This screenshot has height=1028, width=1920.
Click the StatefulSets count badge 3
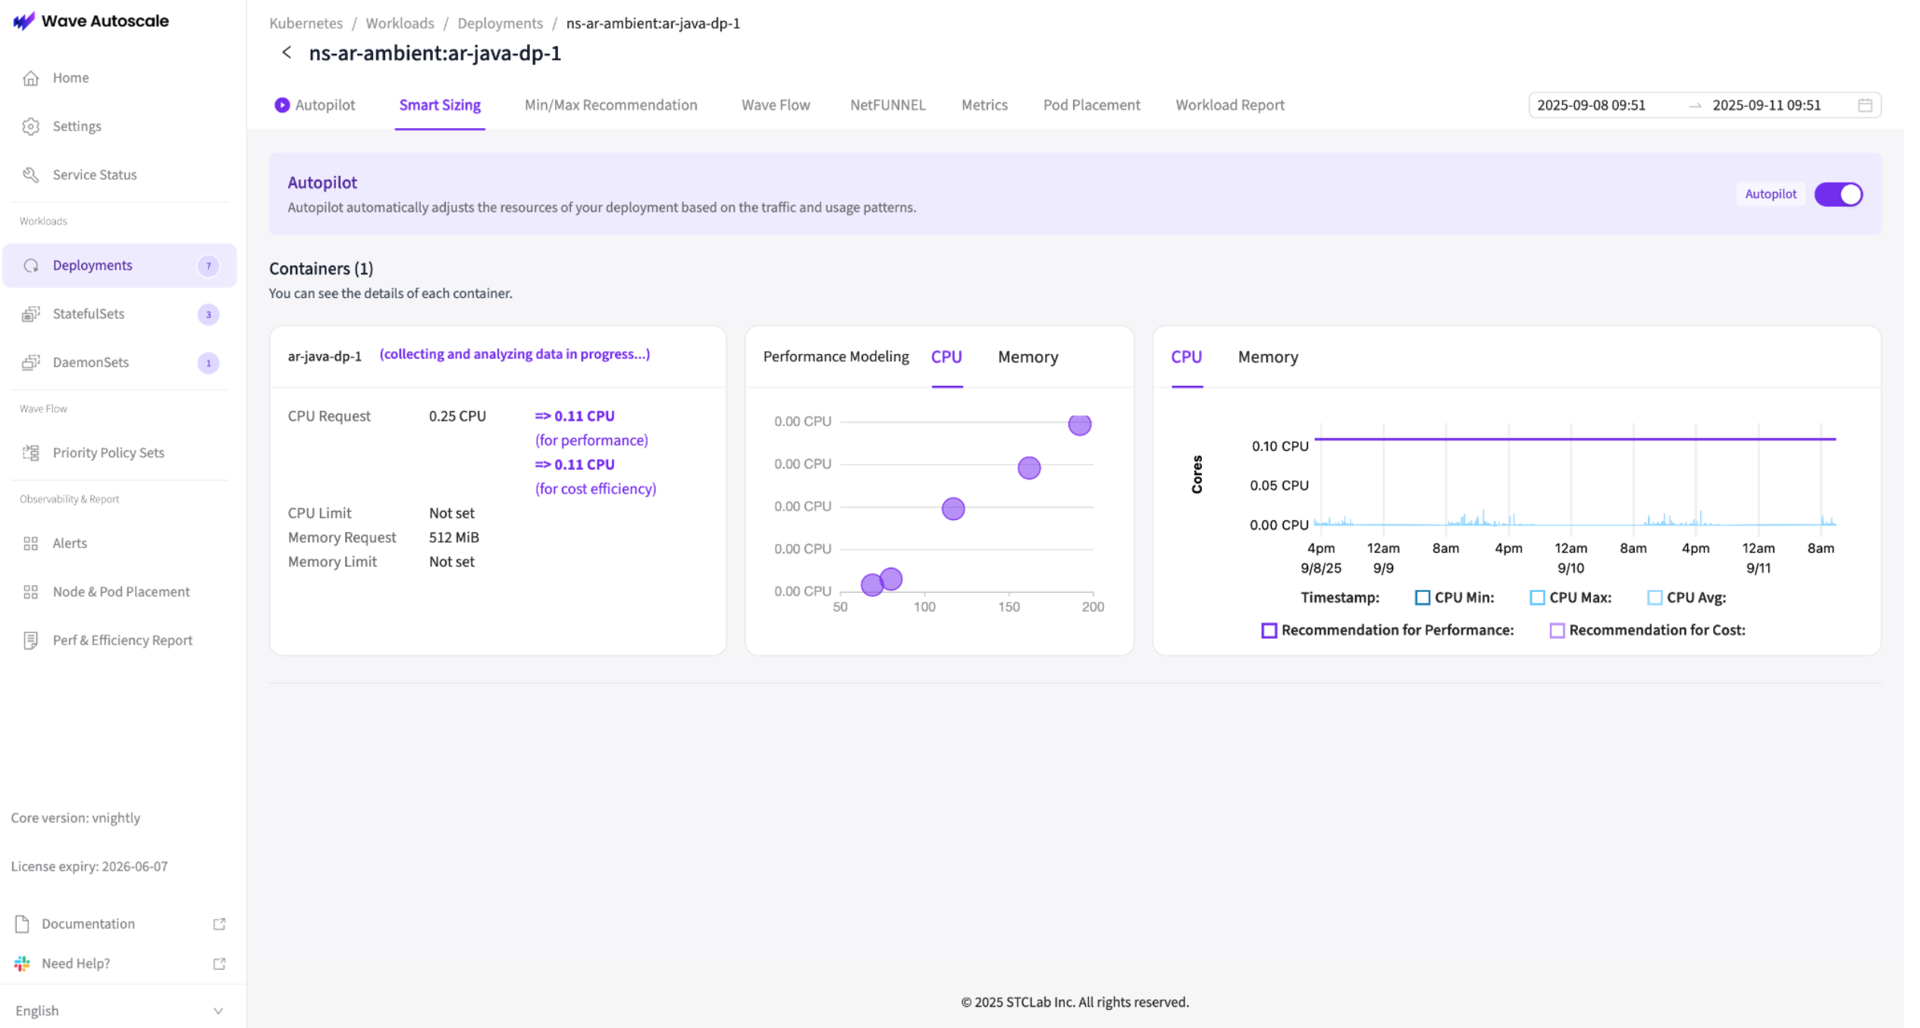(208, 315)
